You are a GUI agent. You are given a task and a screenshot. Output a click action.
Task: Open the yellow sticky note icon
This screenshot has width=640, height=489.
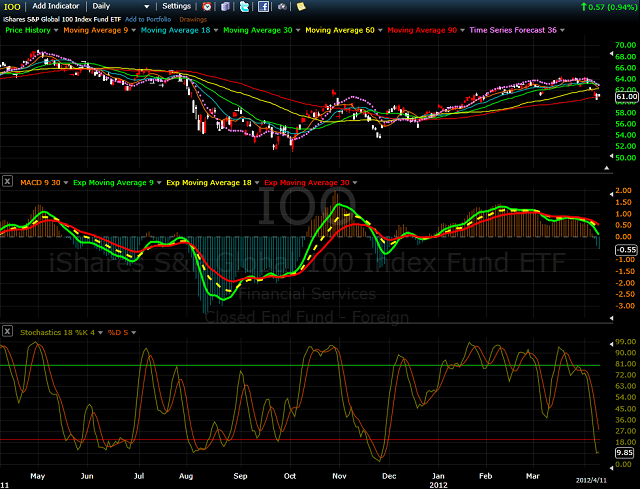coord(301,7)
